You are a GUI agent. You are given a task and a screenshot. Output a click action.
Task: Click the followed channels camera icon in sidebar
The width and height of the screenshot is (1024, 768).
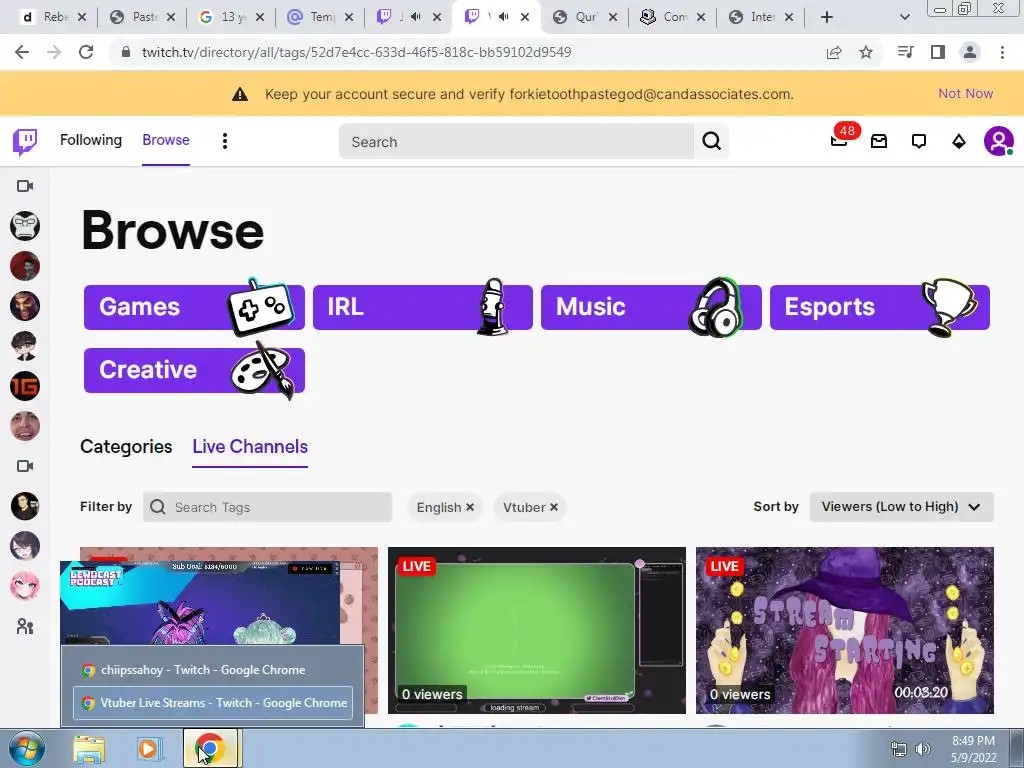[x=25, y=186]
